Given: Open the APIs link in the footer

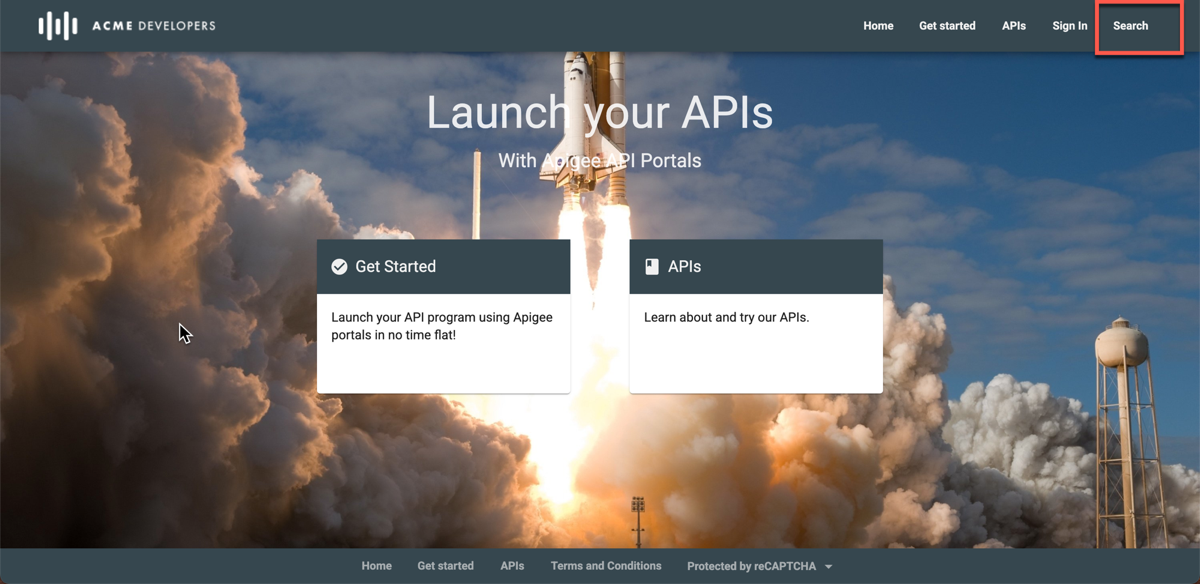Looking at the screenshot, I should click(512, 566).
